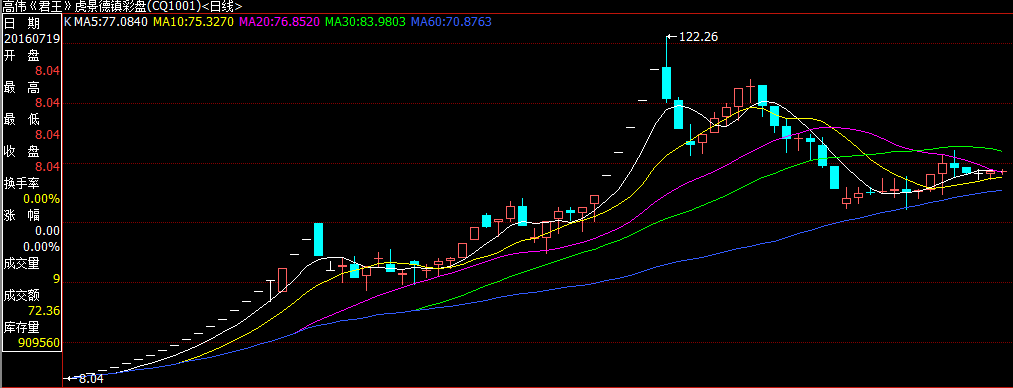Click the 8.04 value under 收盘
The width and height of the screenshot is (1013, 388).
click(48, 167)
